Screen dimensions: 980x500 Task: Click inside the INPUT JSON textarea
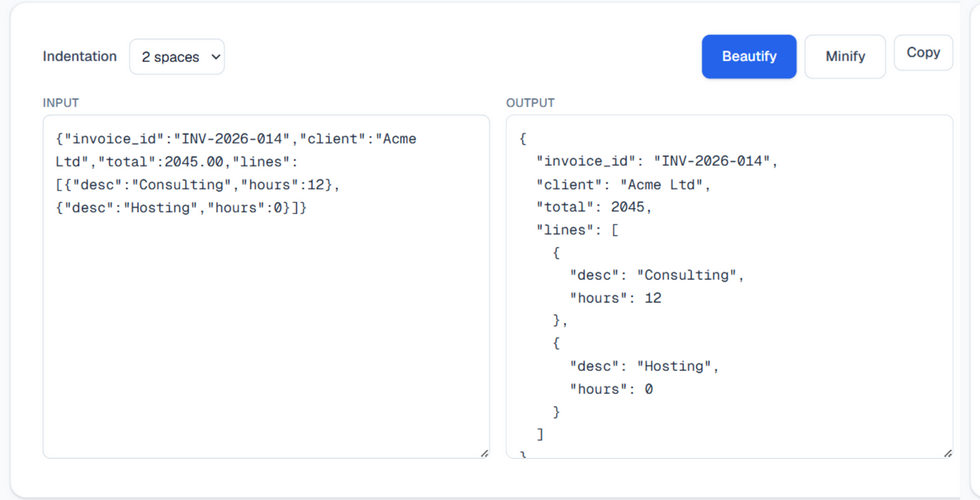coord(266,287)
